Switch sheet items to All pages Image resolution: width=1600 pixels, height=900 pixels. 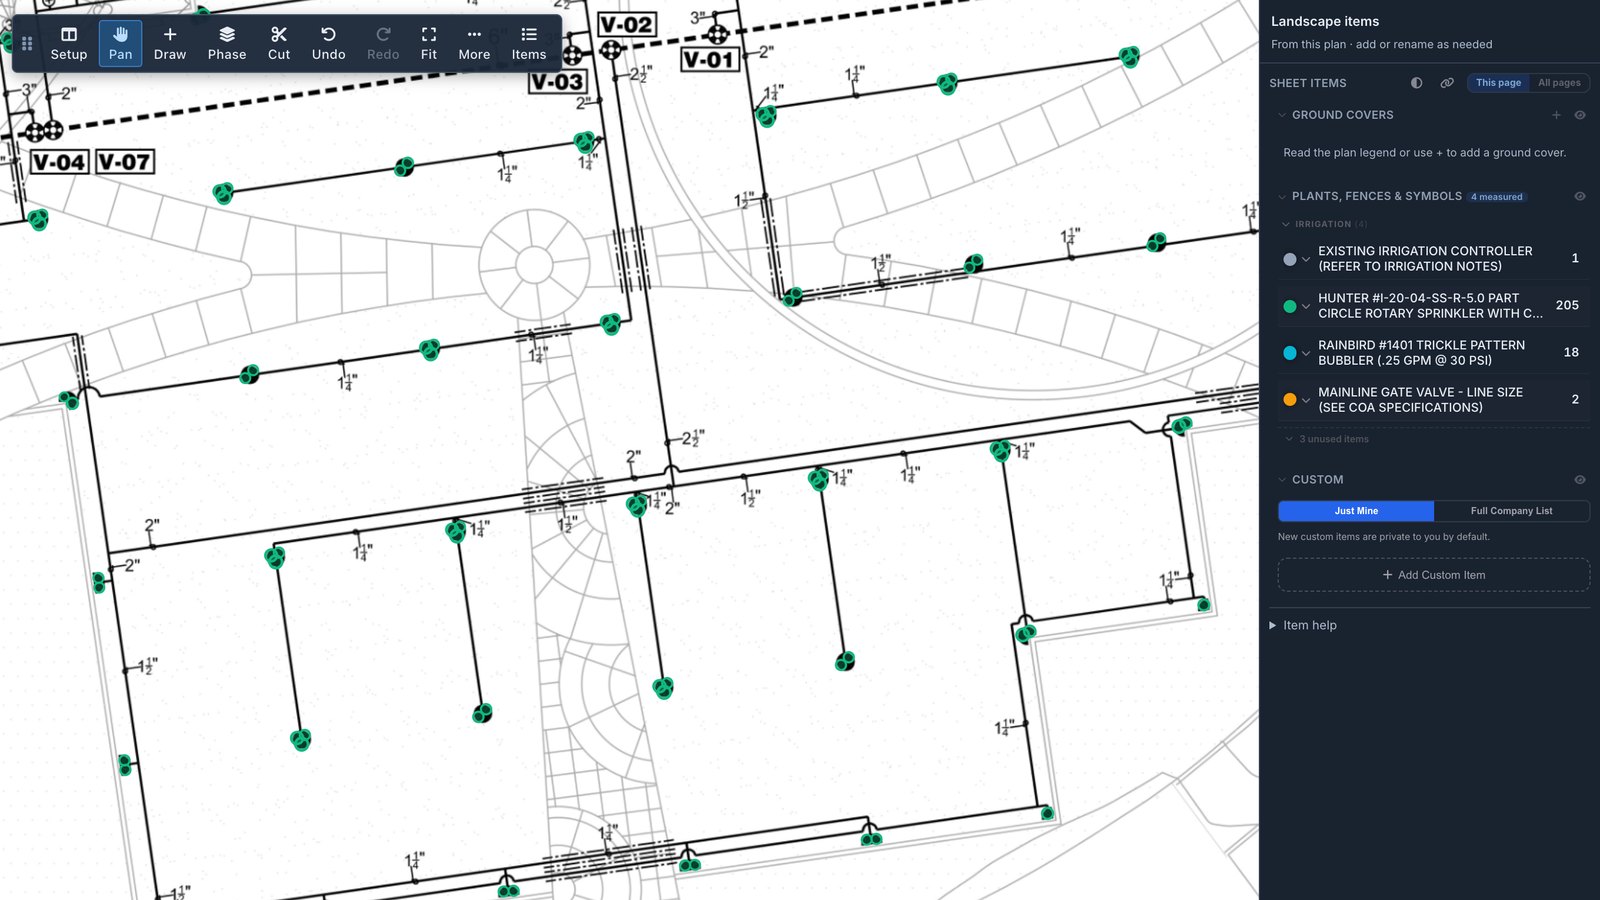pos(1559,83)
